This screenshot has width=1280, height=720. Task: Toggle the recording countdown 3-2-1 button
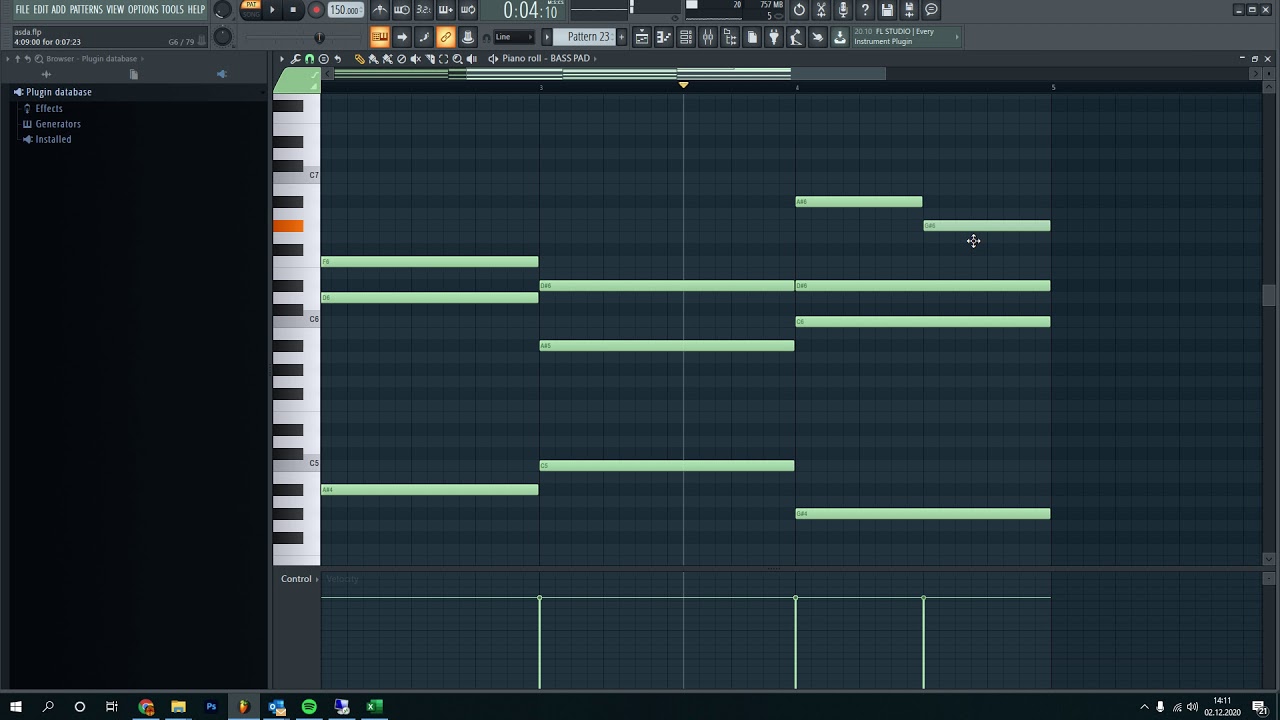(424, 10)
